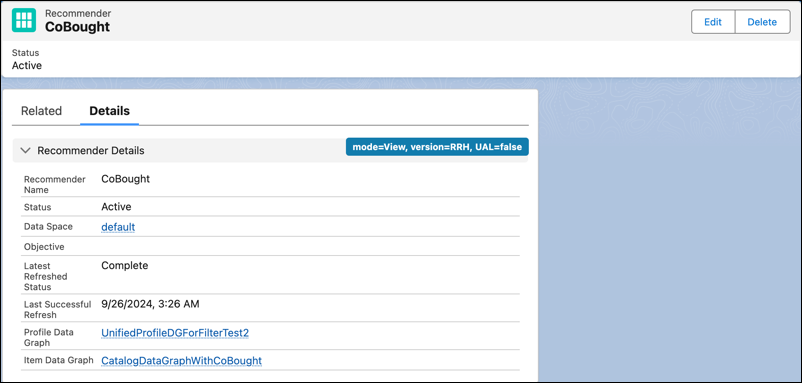Click the Recommender grid icon
Viewport: 802px width, 383px height.
[x=24, y=20]
